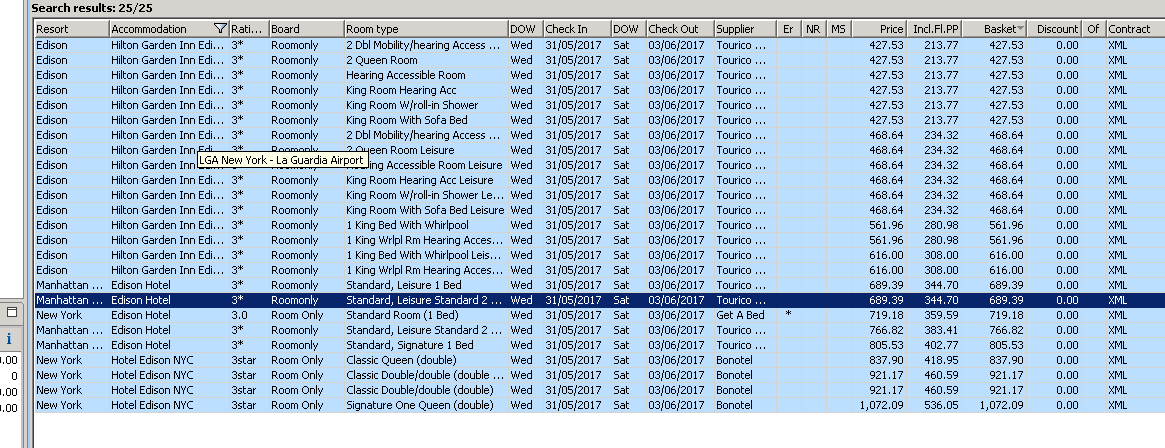Viewport: 1165px width, 448px height.
Task: Select the 'Signature One Queen (double)' cell
Action: tap(426, 405)
